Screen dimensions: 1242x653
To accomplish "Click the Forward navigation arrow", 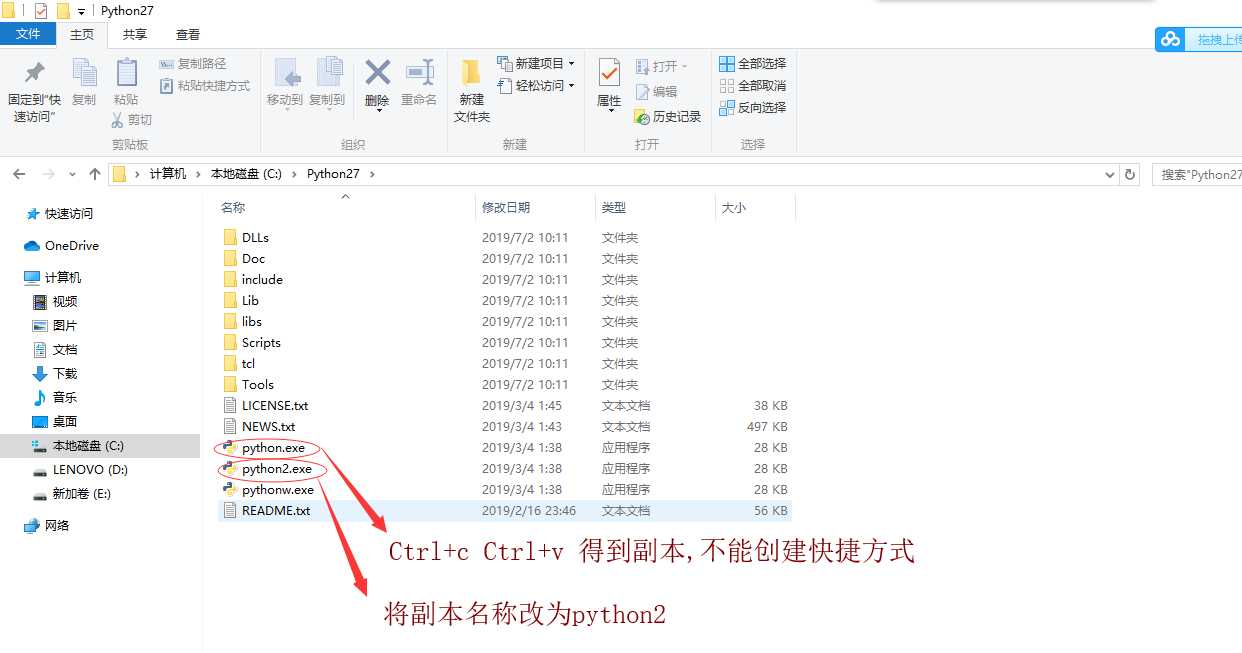I will (49, 174).
